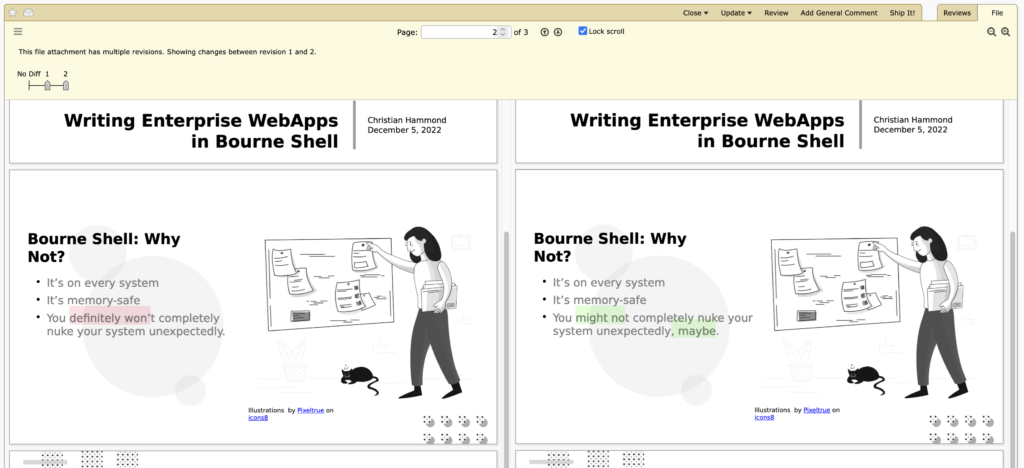Select revision 2 handle on the slider

(65, 86)
